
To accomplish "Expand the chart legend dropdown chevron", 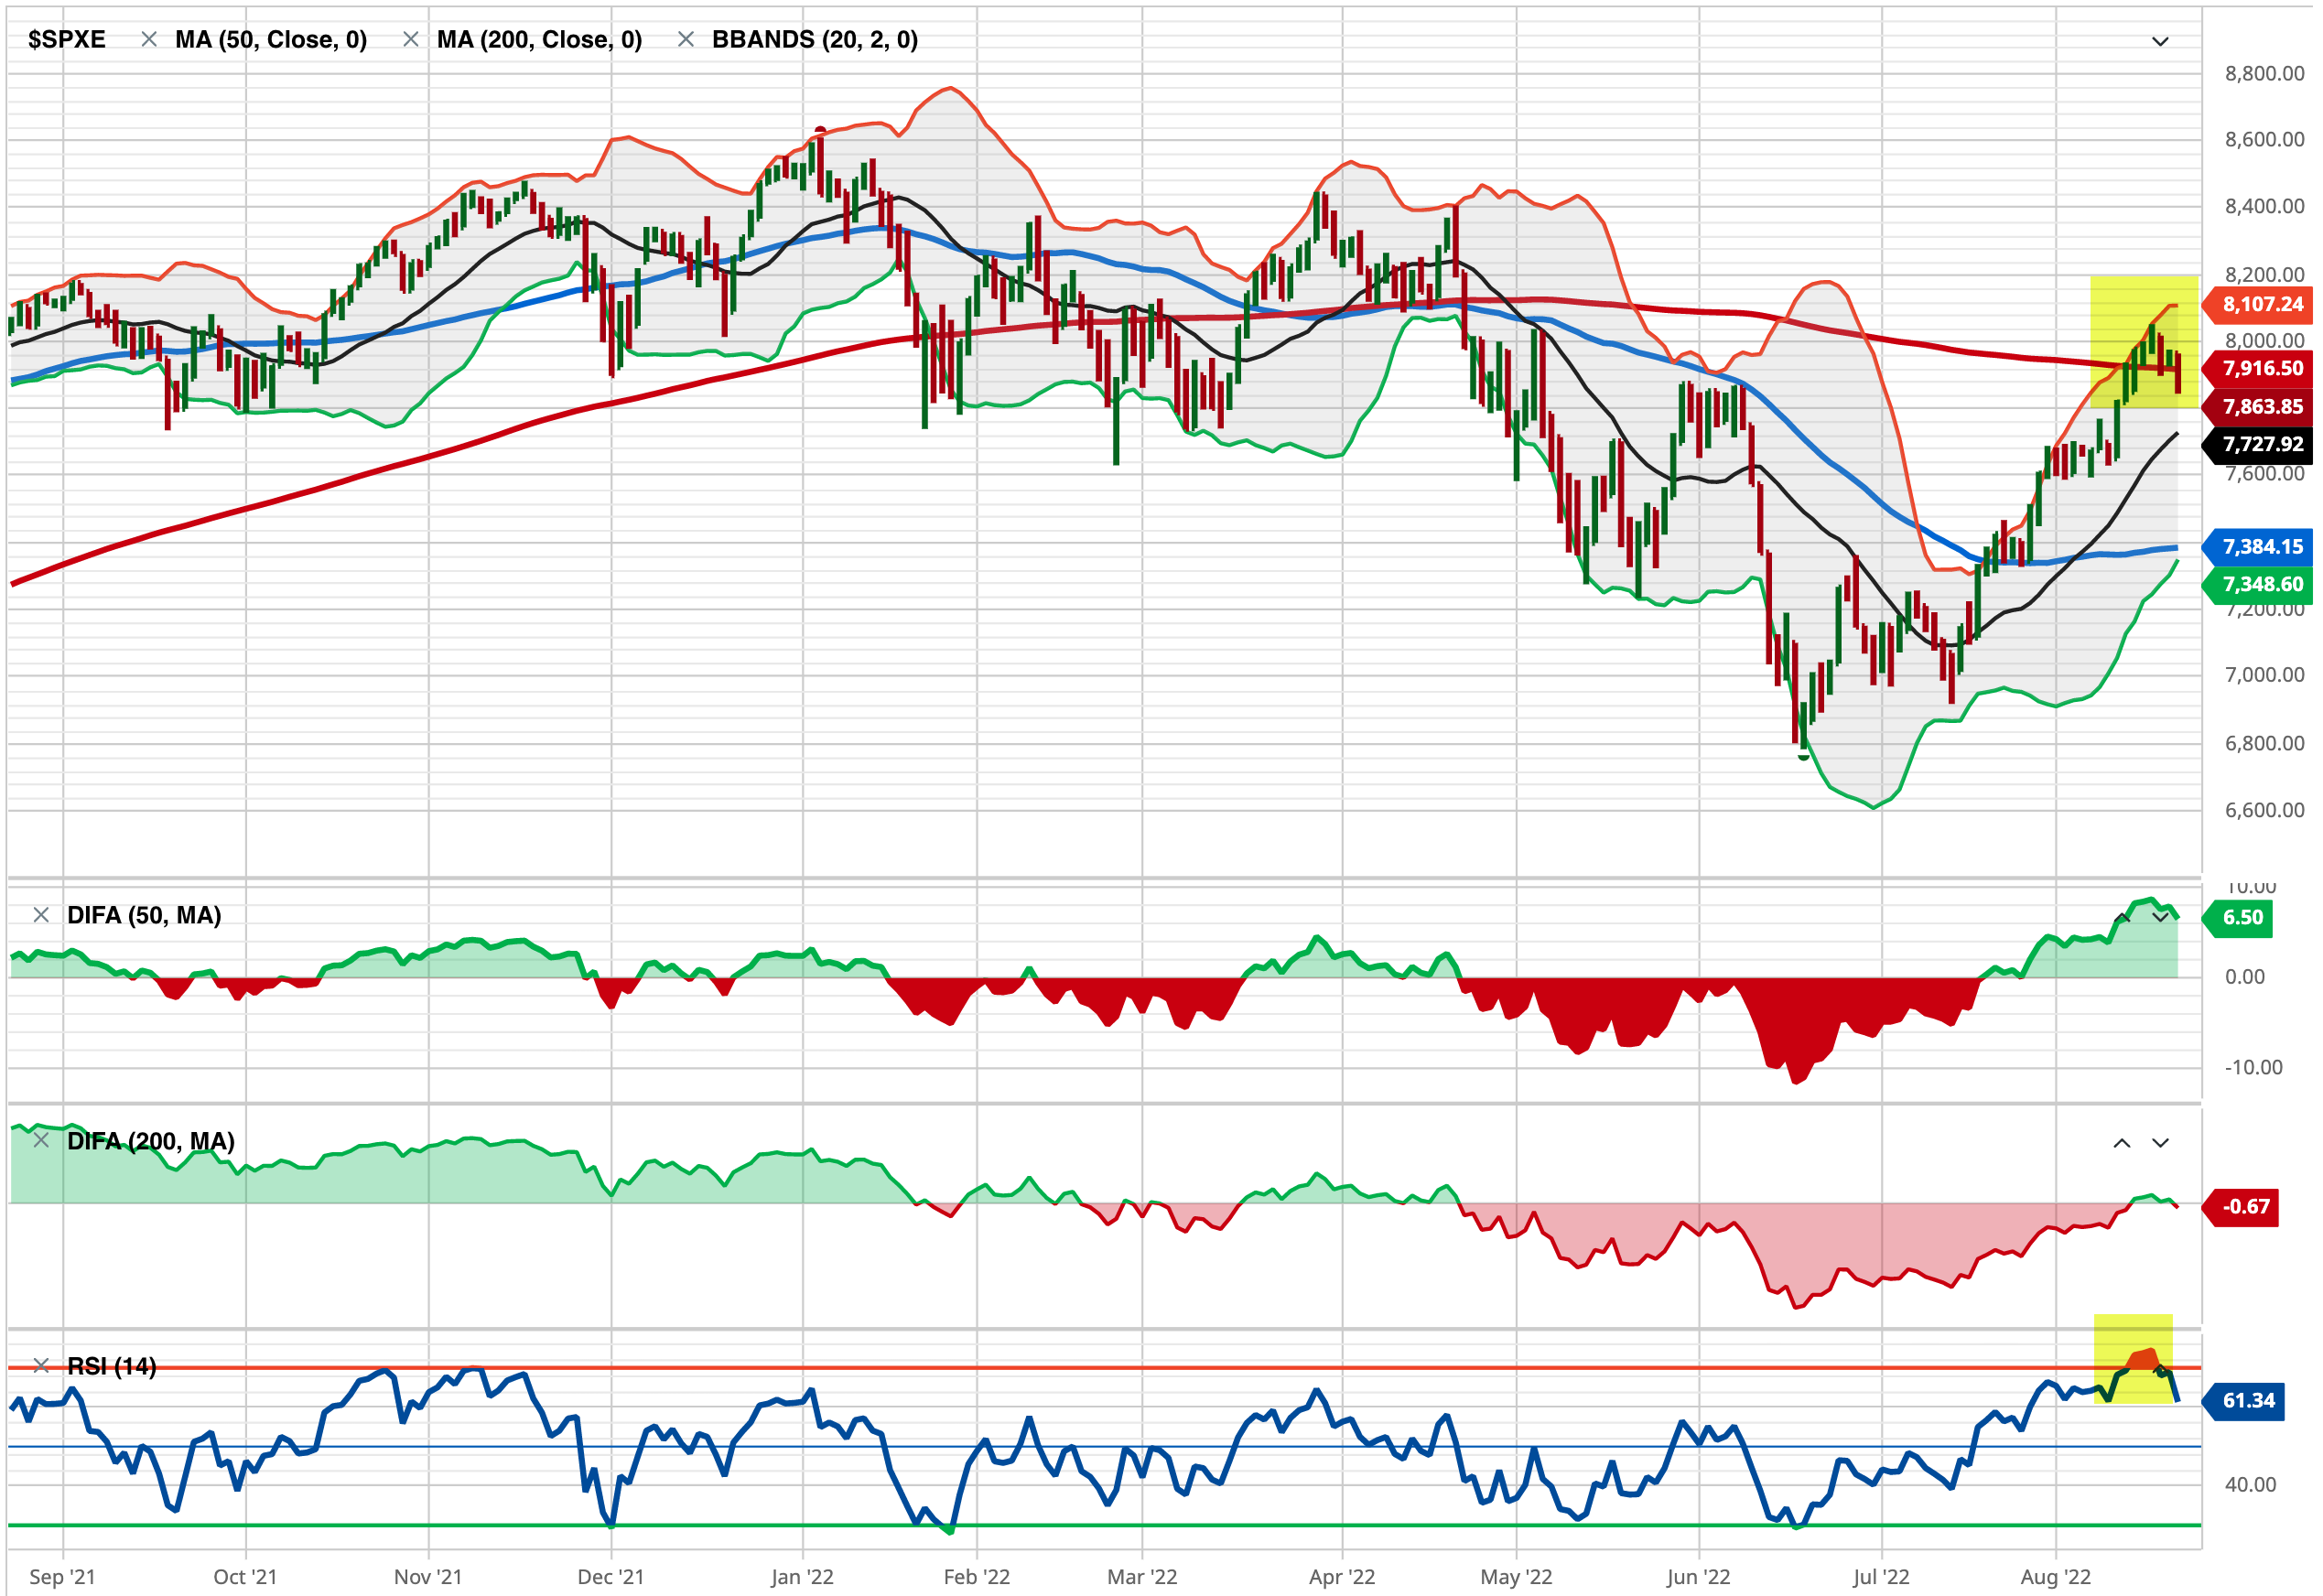I will point(2161,42).
